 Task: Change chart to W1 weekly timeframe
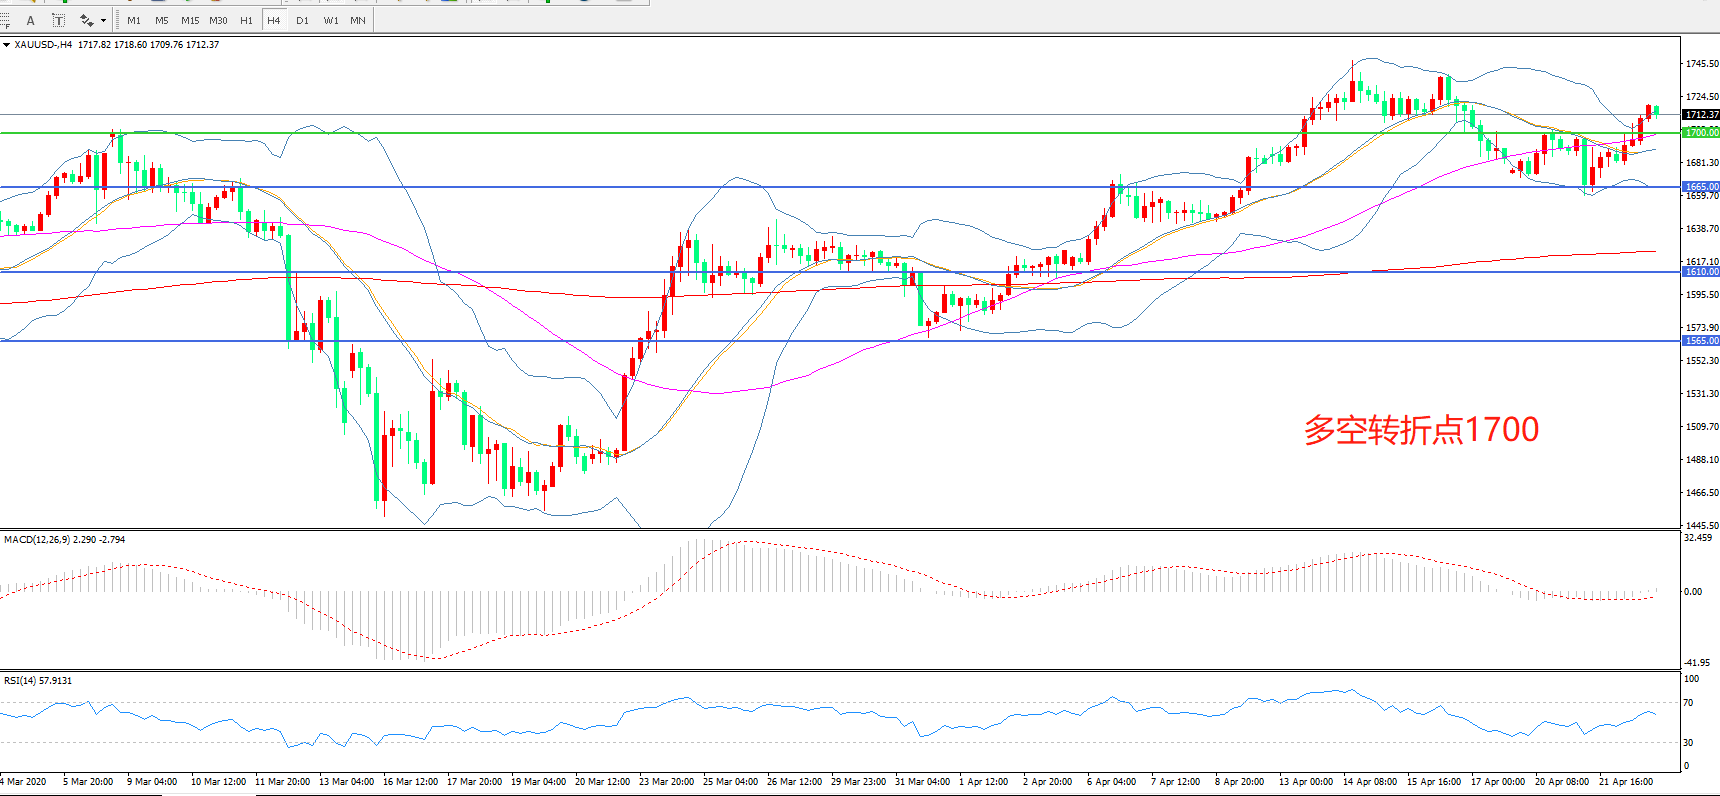pyautogui.click(x=331, y=20)
